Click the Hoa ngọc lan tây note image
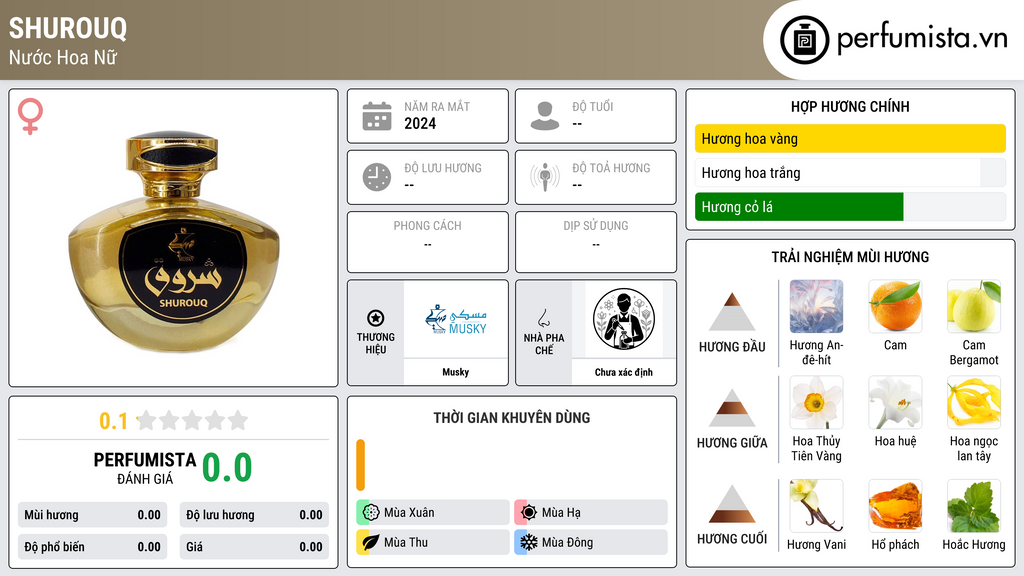Viewport: 1024px width, 576px height. (x=974, y=402)
